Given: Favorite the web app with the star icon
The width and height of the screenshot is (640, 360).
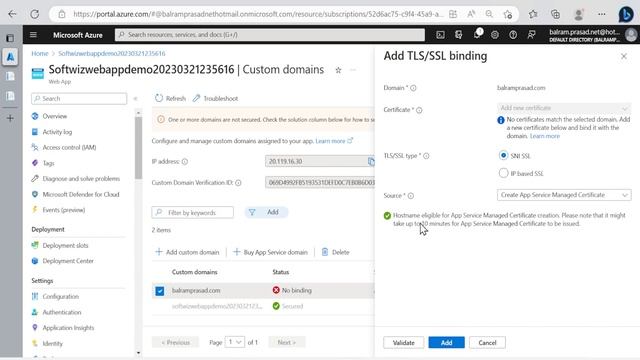Looking at the screenshot, I should tap(338, 70).
